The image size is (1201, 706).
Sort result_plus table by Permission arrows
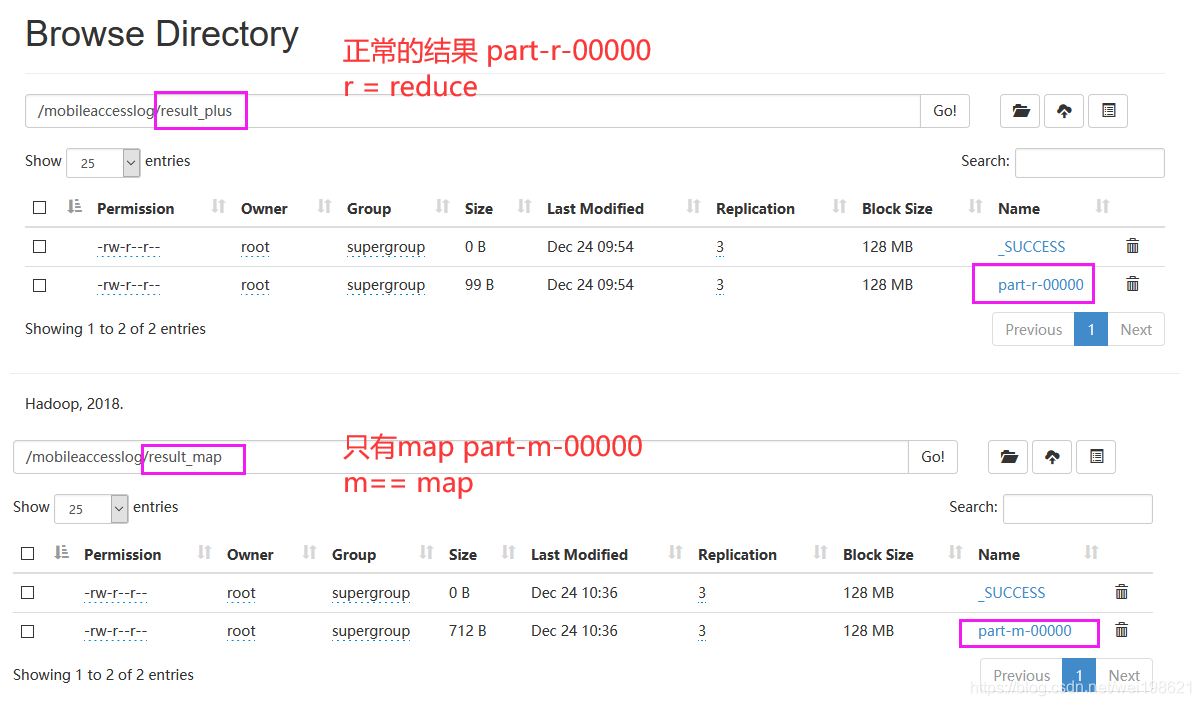219,207
